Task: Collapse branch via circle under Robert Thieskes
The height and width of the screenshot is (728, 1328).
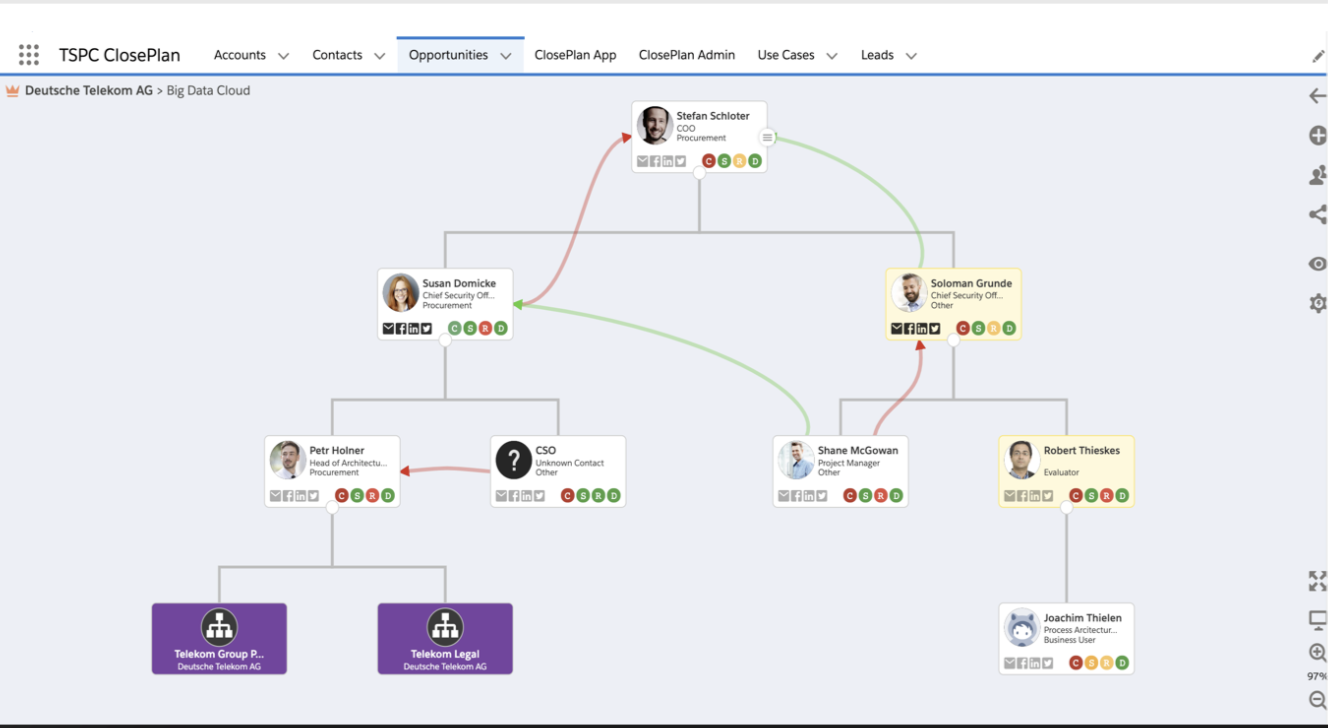Action: click(x=1066, y=507)
